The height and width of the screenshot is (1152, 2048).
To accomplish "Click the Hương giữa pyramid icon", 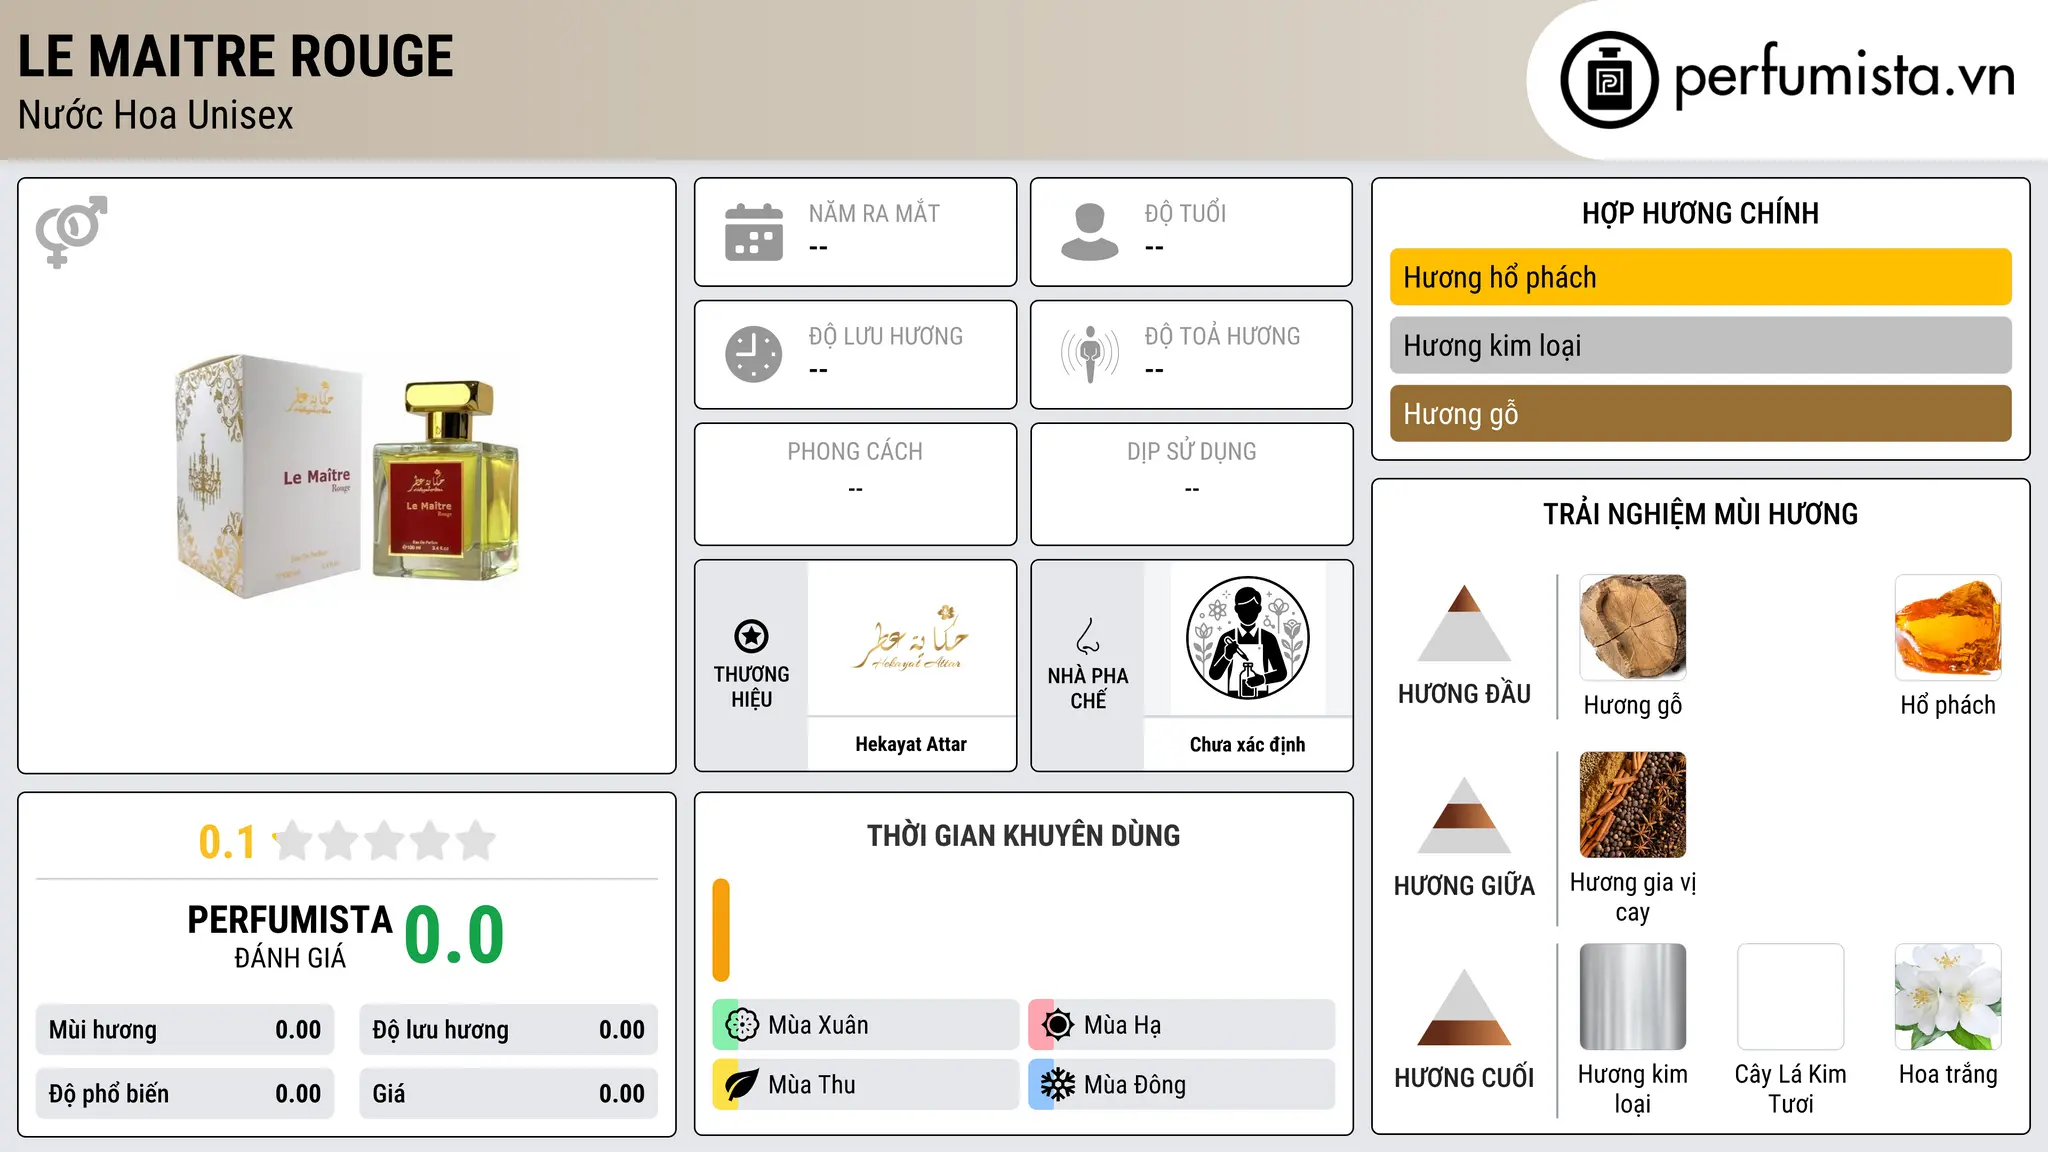I will point(1464,815).
